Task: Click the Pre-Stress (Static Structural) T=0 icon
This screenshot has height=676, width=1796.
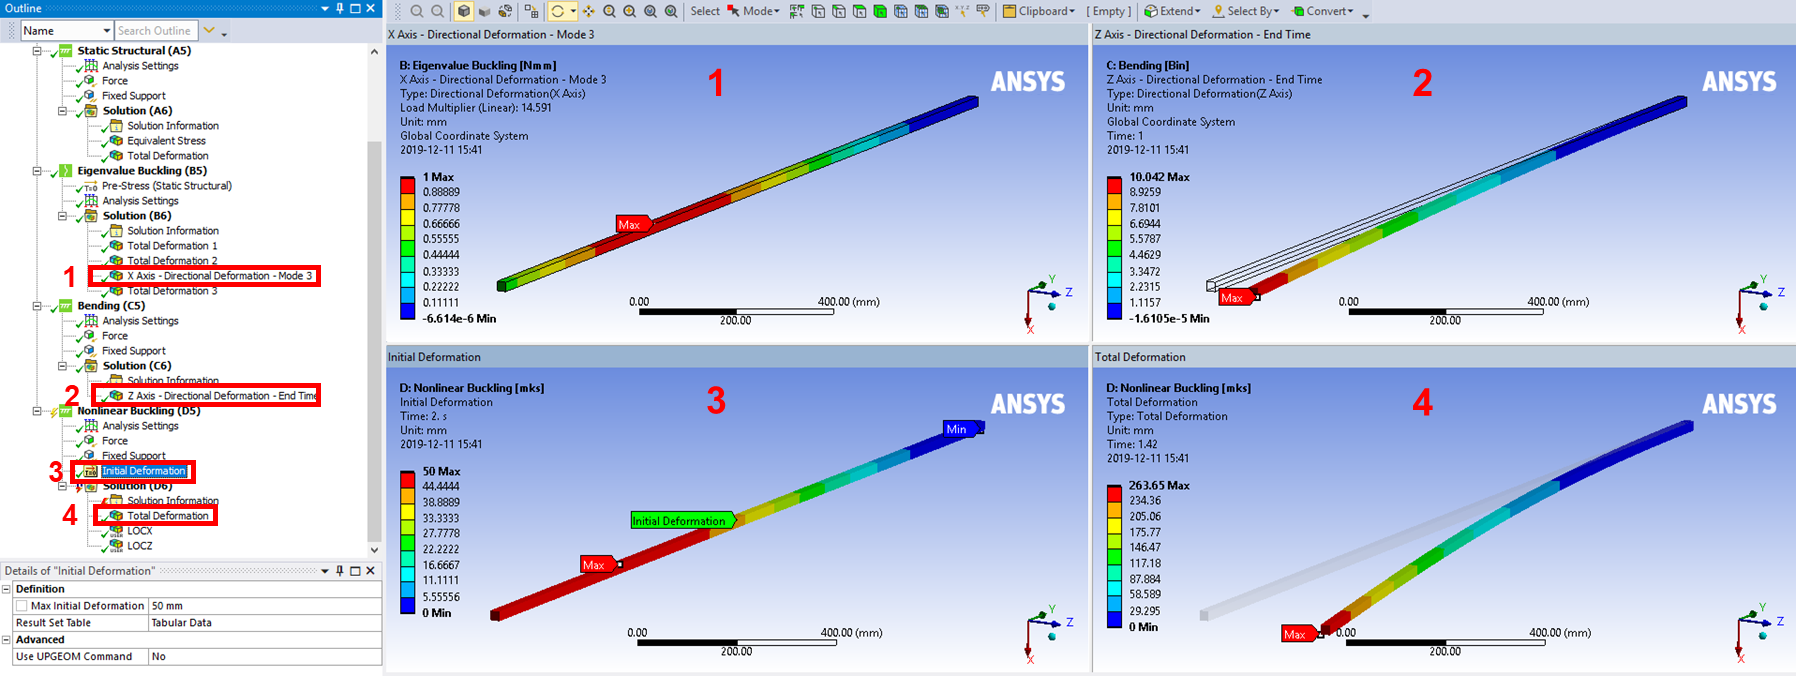Action: 91,186
